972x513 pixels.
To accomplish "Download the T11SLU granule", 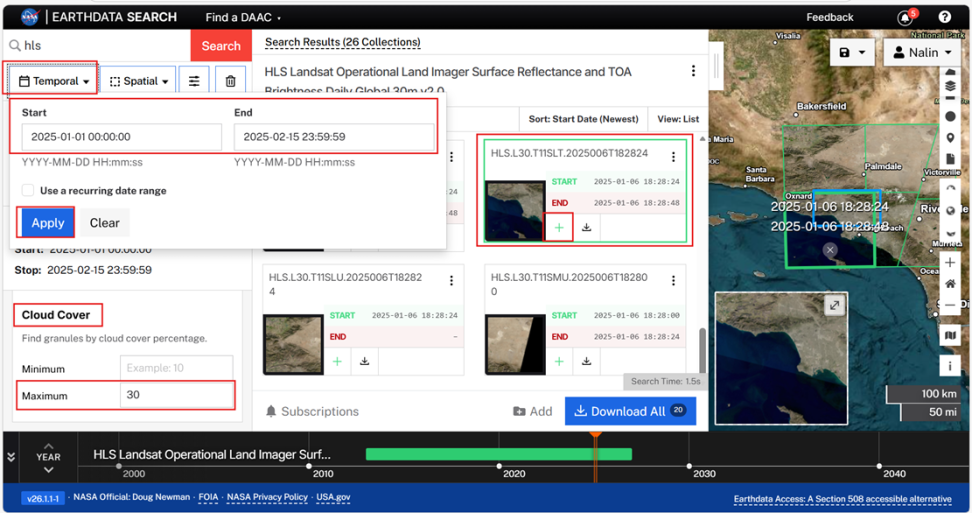I will tap(364, 361).
